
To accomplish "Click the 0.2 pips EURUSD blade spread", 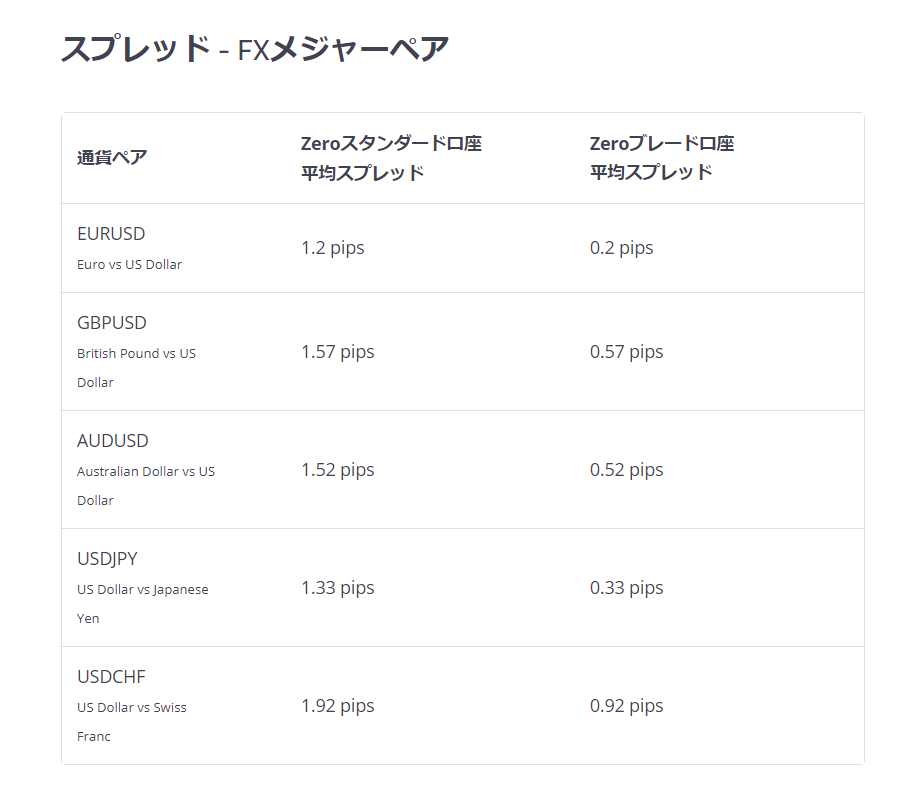I will coord(622,248).
